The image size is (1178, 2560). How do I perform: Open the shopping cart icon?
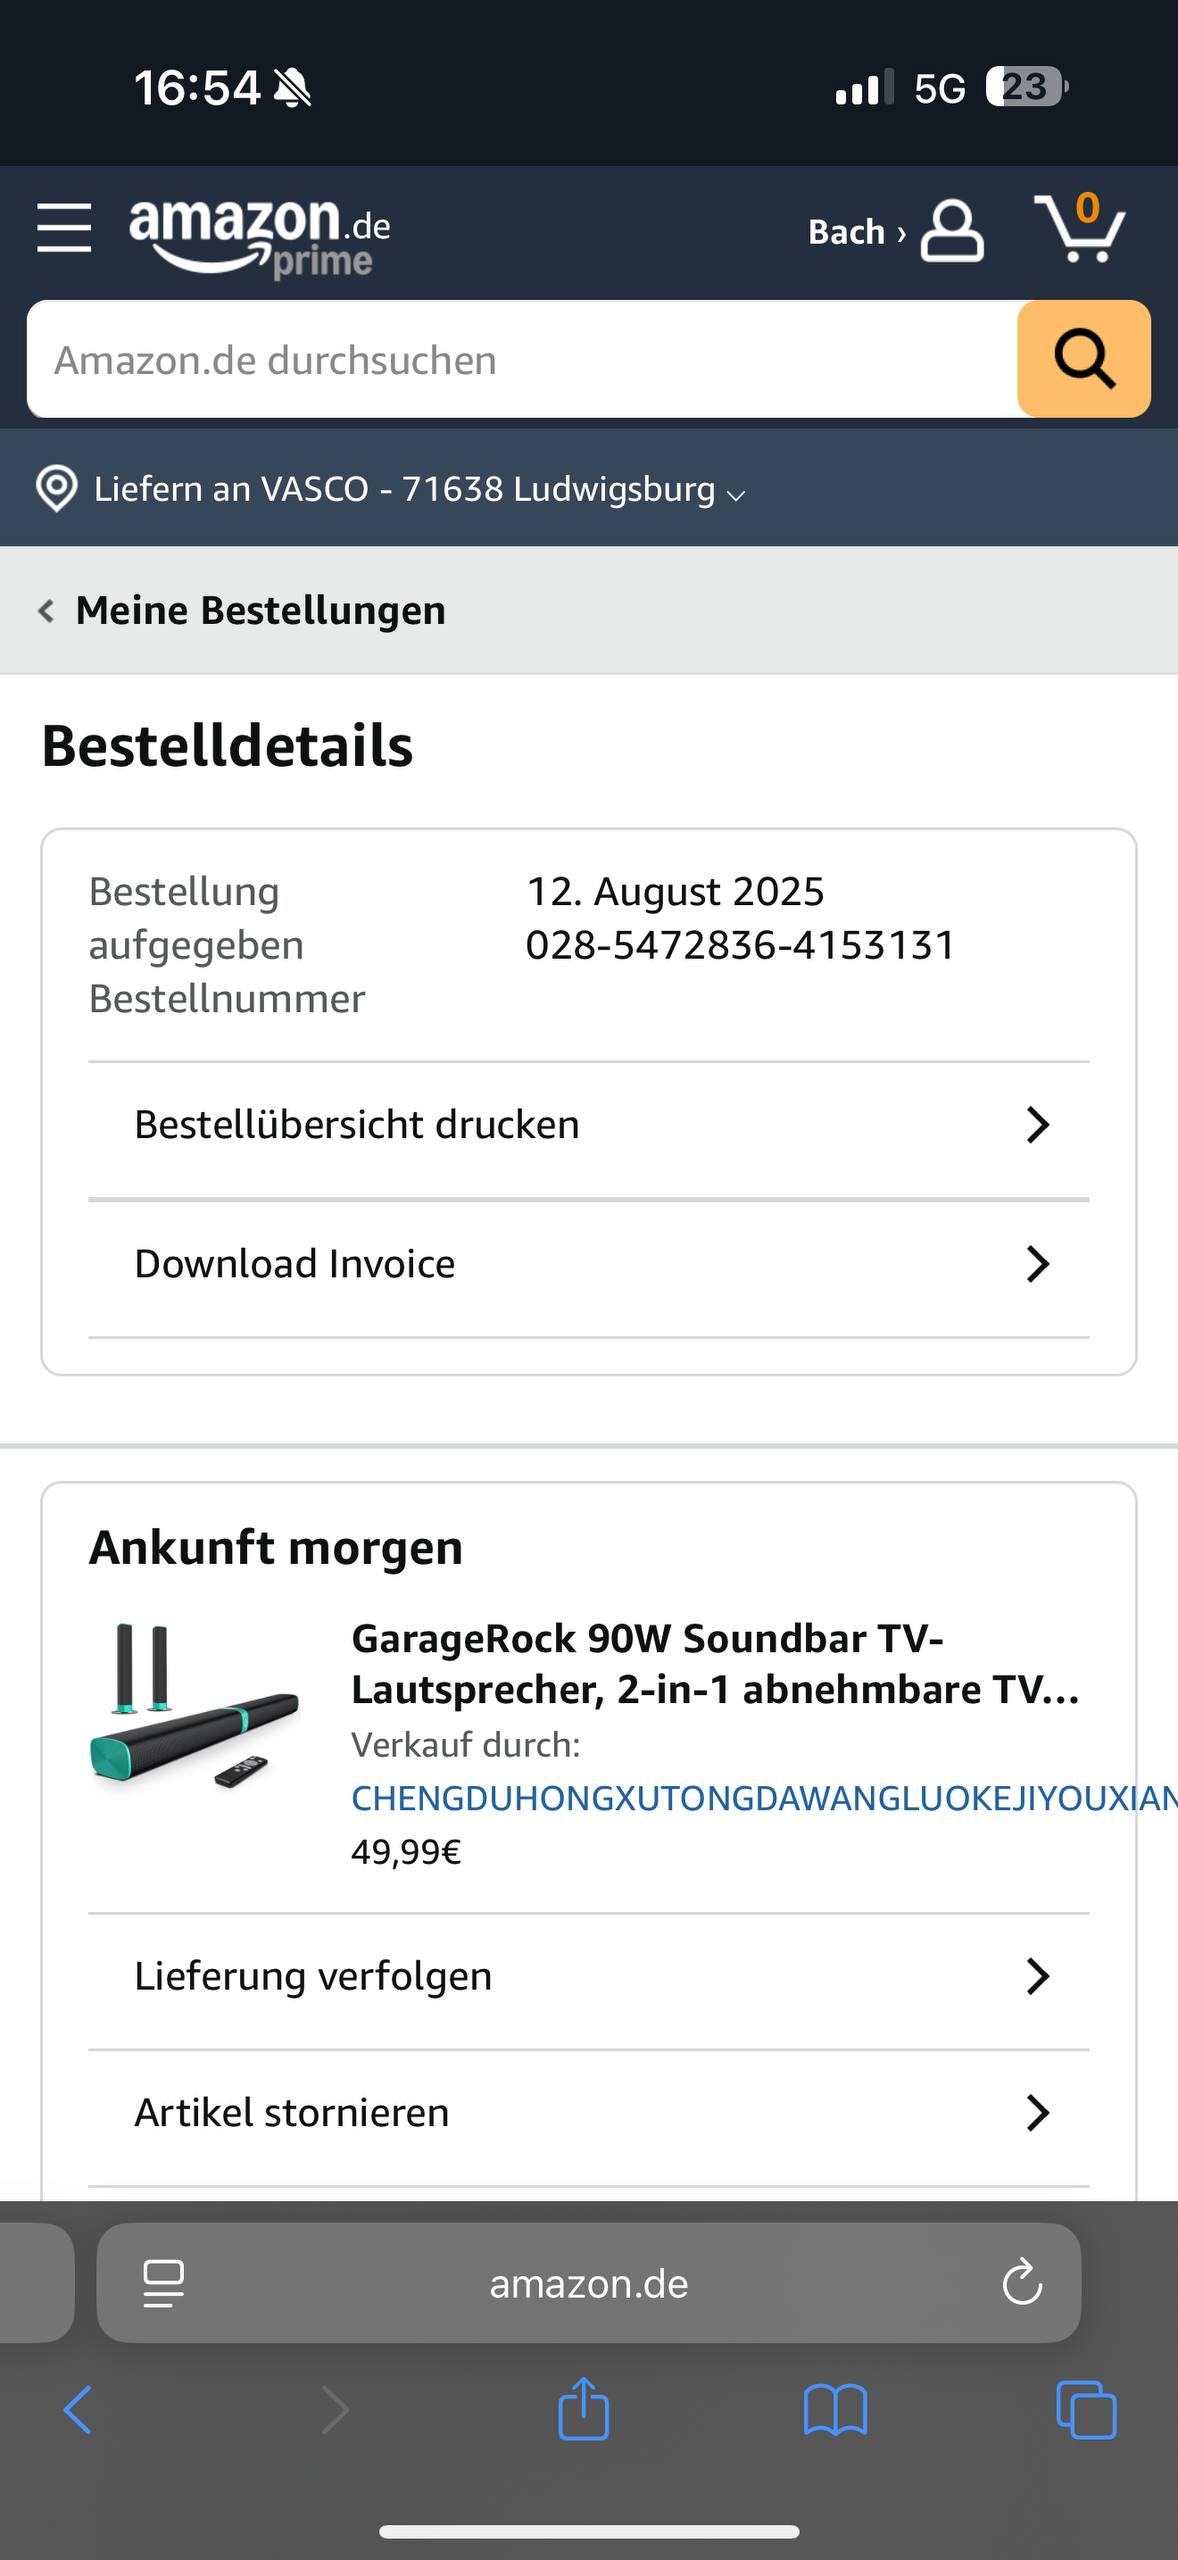[x=1080, y=228]
